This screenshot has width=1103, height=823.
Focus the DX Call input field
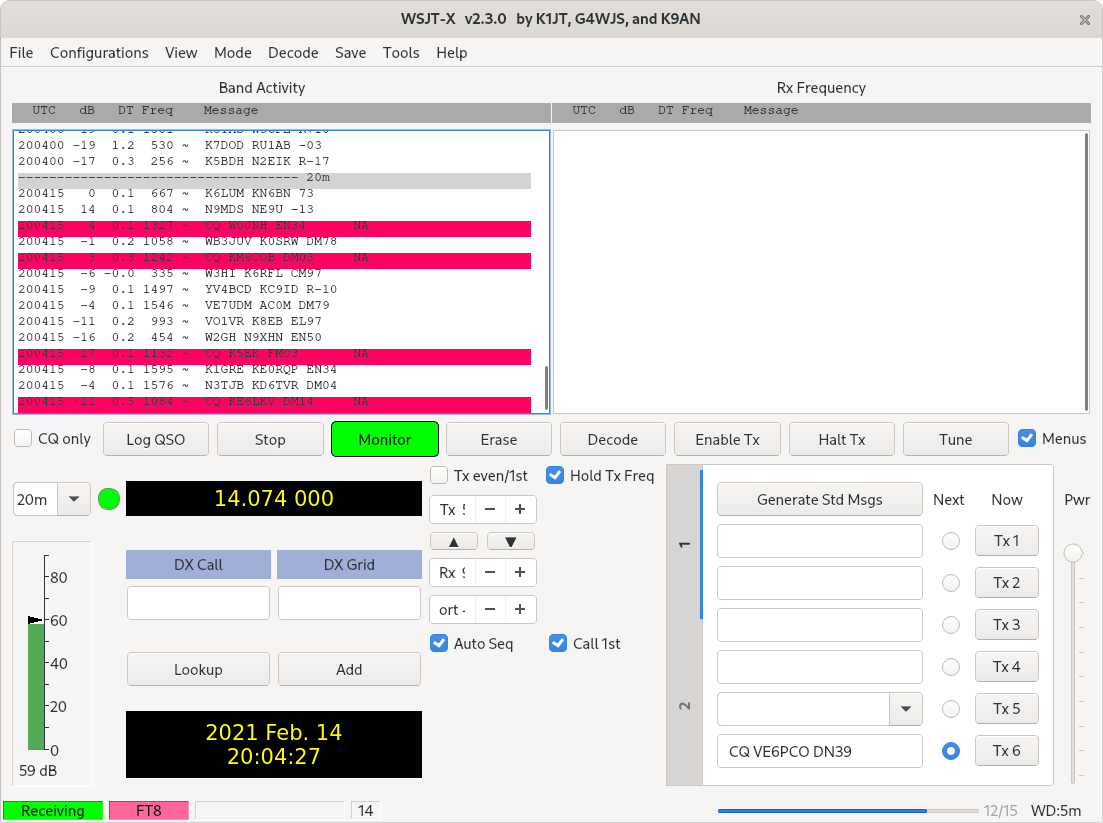pyautogui.click(x=198, y=603)
